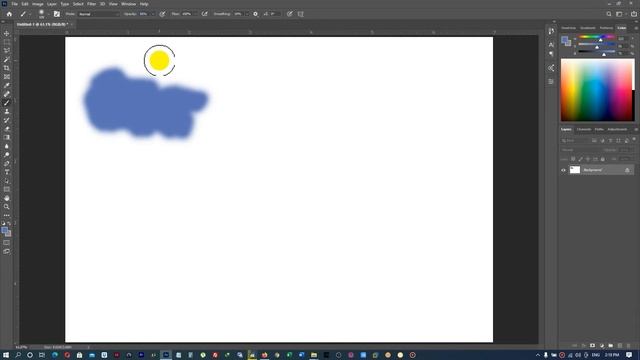The width and height of the screenshot is (640, 360).
Task: Open the Brush Preset picker dropdown
Action: click(x=48, y=14)
